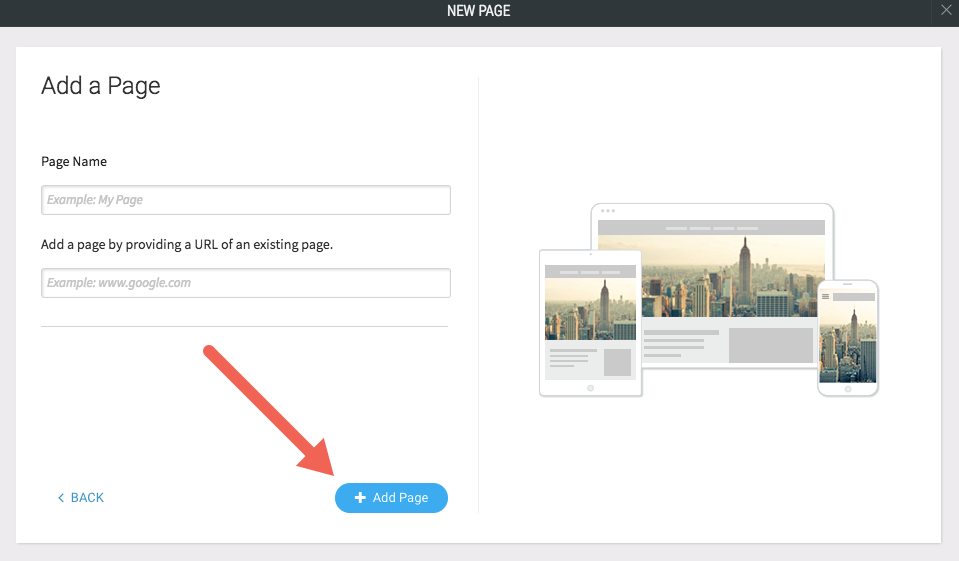Click the 'Page Name' label
The height and width of the screenshot is (561, 959).
[x=74, y=162]
